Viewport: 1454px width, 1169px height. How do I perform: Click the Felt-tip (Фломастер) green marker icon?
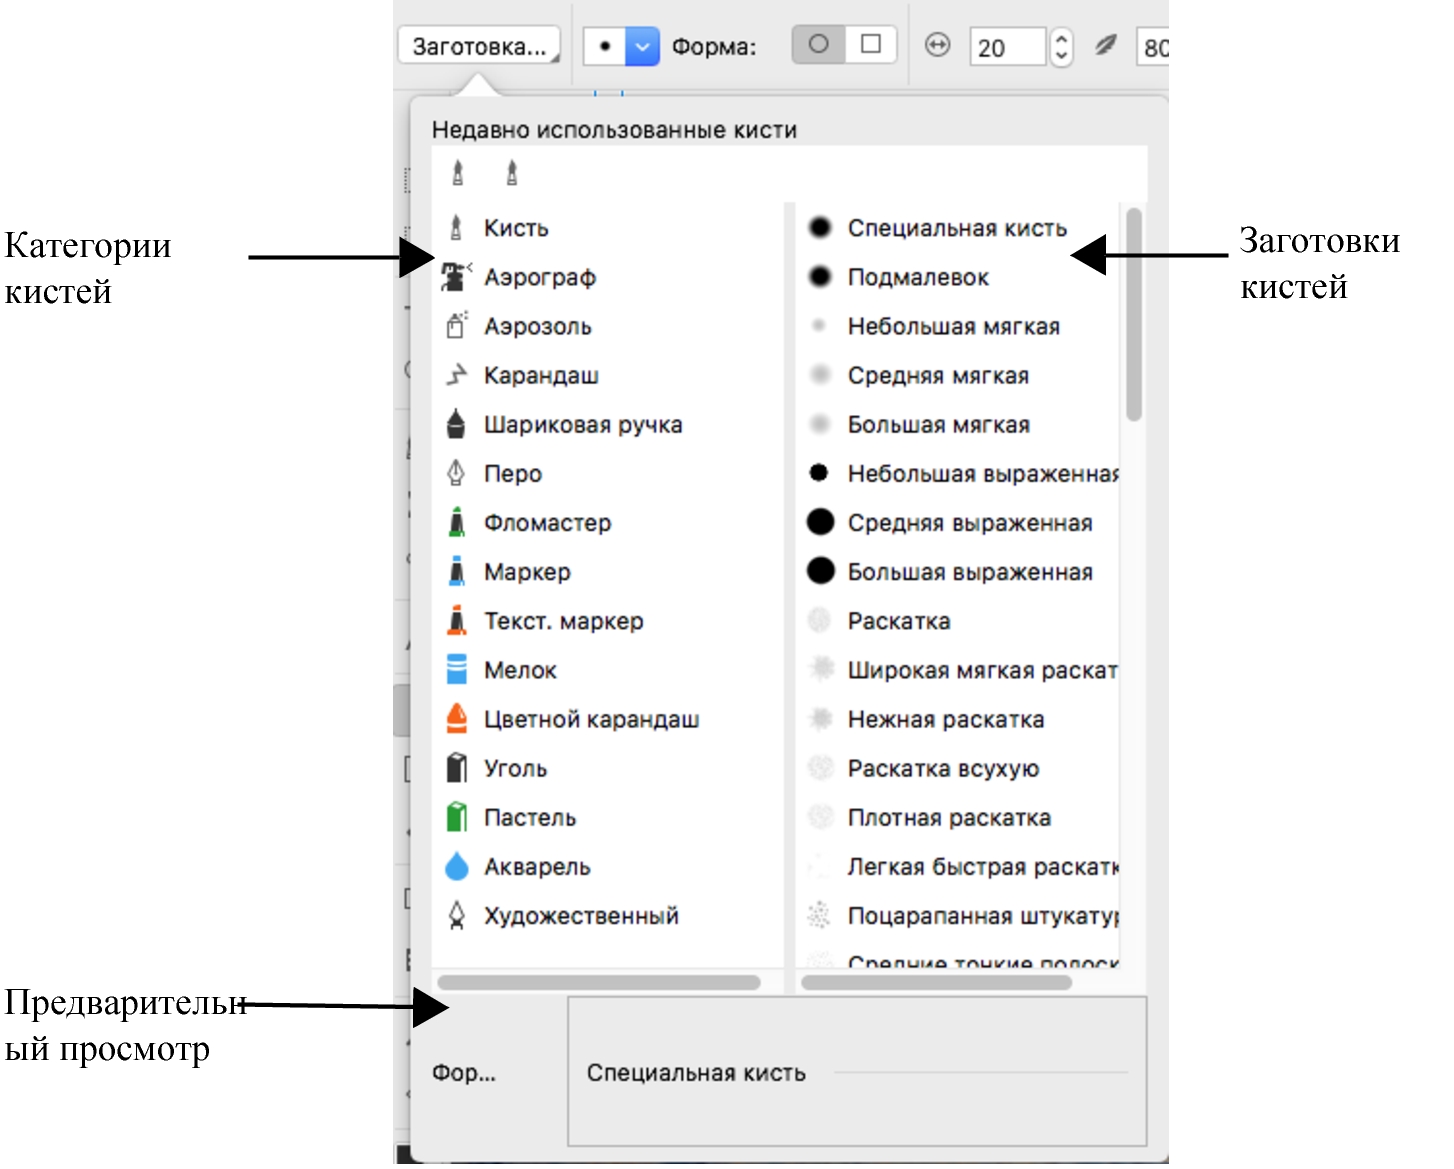(x=456, y=522)
